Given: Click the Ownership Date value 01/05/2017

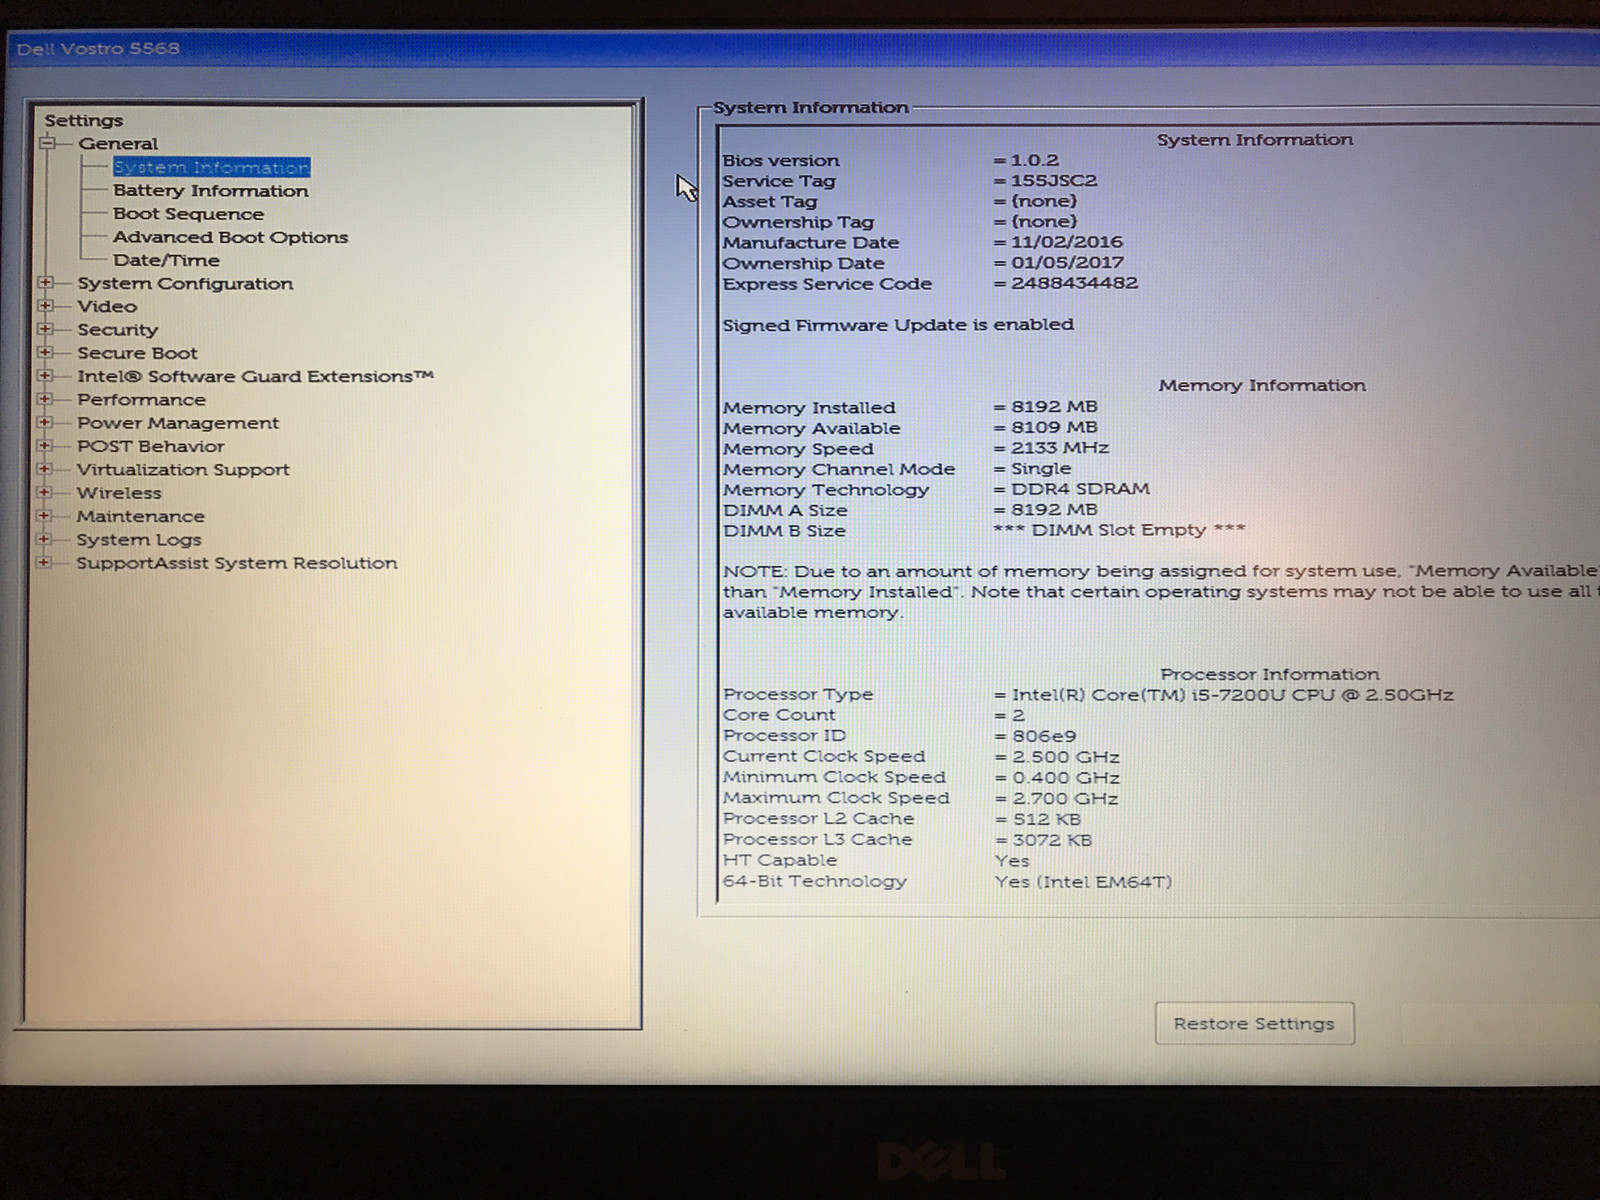Looking at the screenshot, I should coord(1067,263).
